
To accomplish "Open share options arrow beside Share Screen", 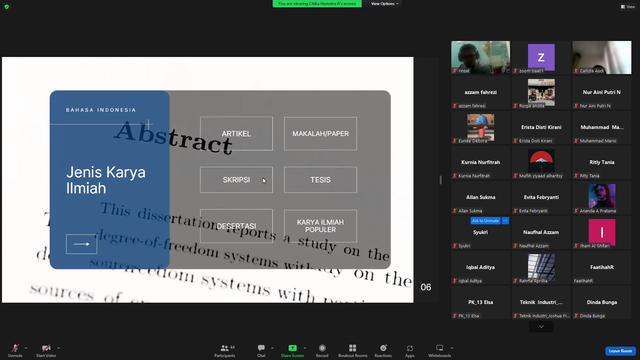I will tap(305, 348).
